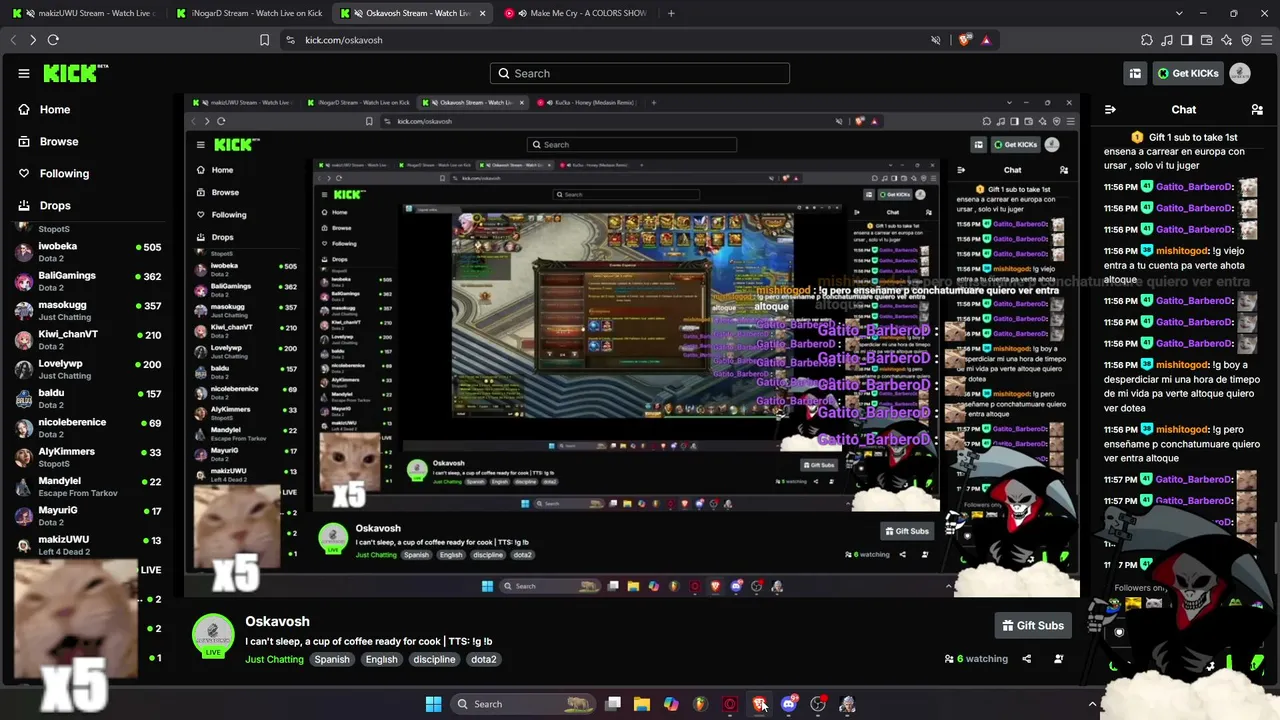Open the browser extensions puzzle icon
Viewport: 1280px width, 720px height.
[x=1146, y=40]
